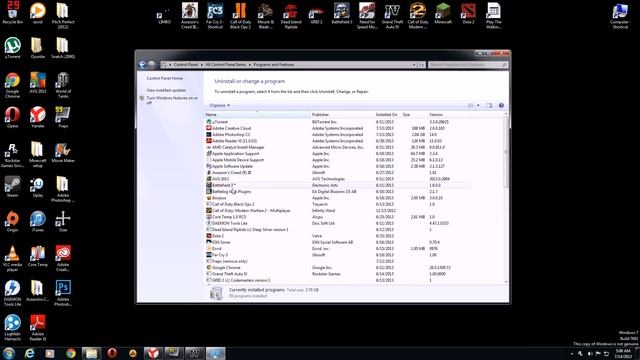
Task: Select Adobe Creative Cloud in the list
Action: coord(337,128)
